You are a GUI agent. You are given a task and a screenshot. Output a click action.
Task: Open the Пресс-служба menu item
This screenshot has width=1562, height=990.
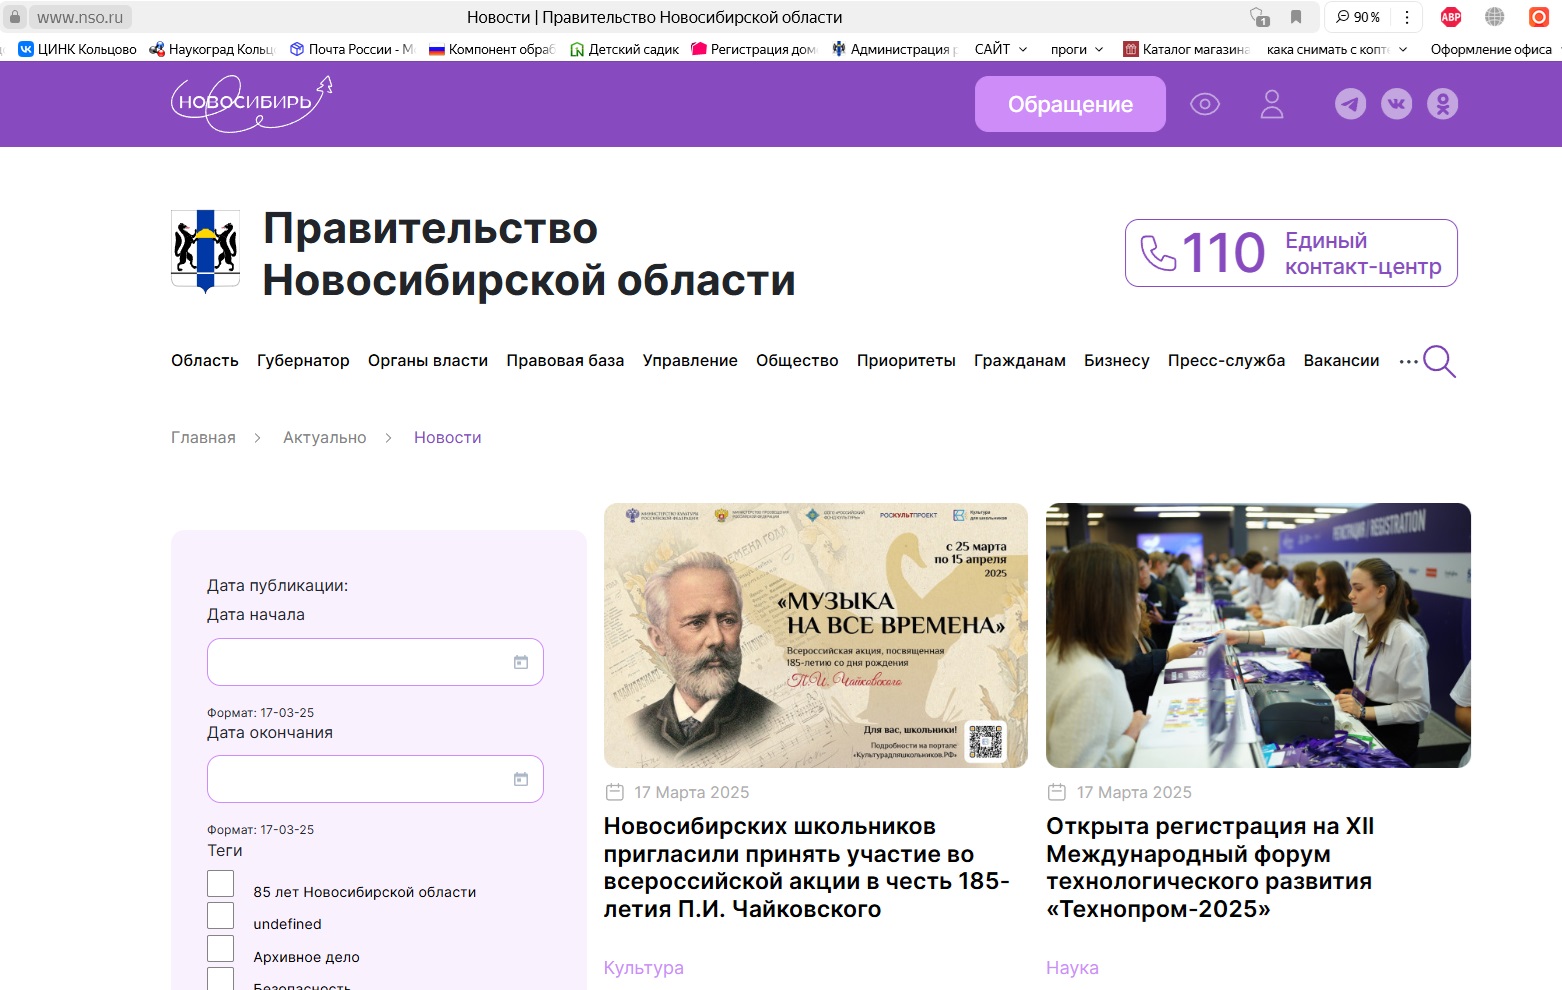(1226, 361)
